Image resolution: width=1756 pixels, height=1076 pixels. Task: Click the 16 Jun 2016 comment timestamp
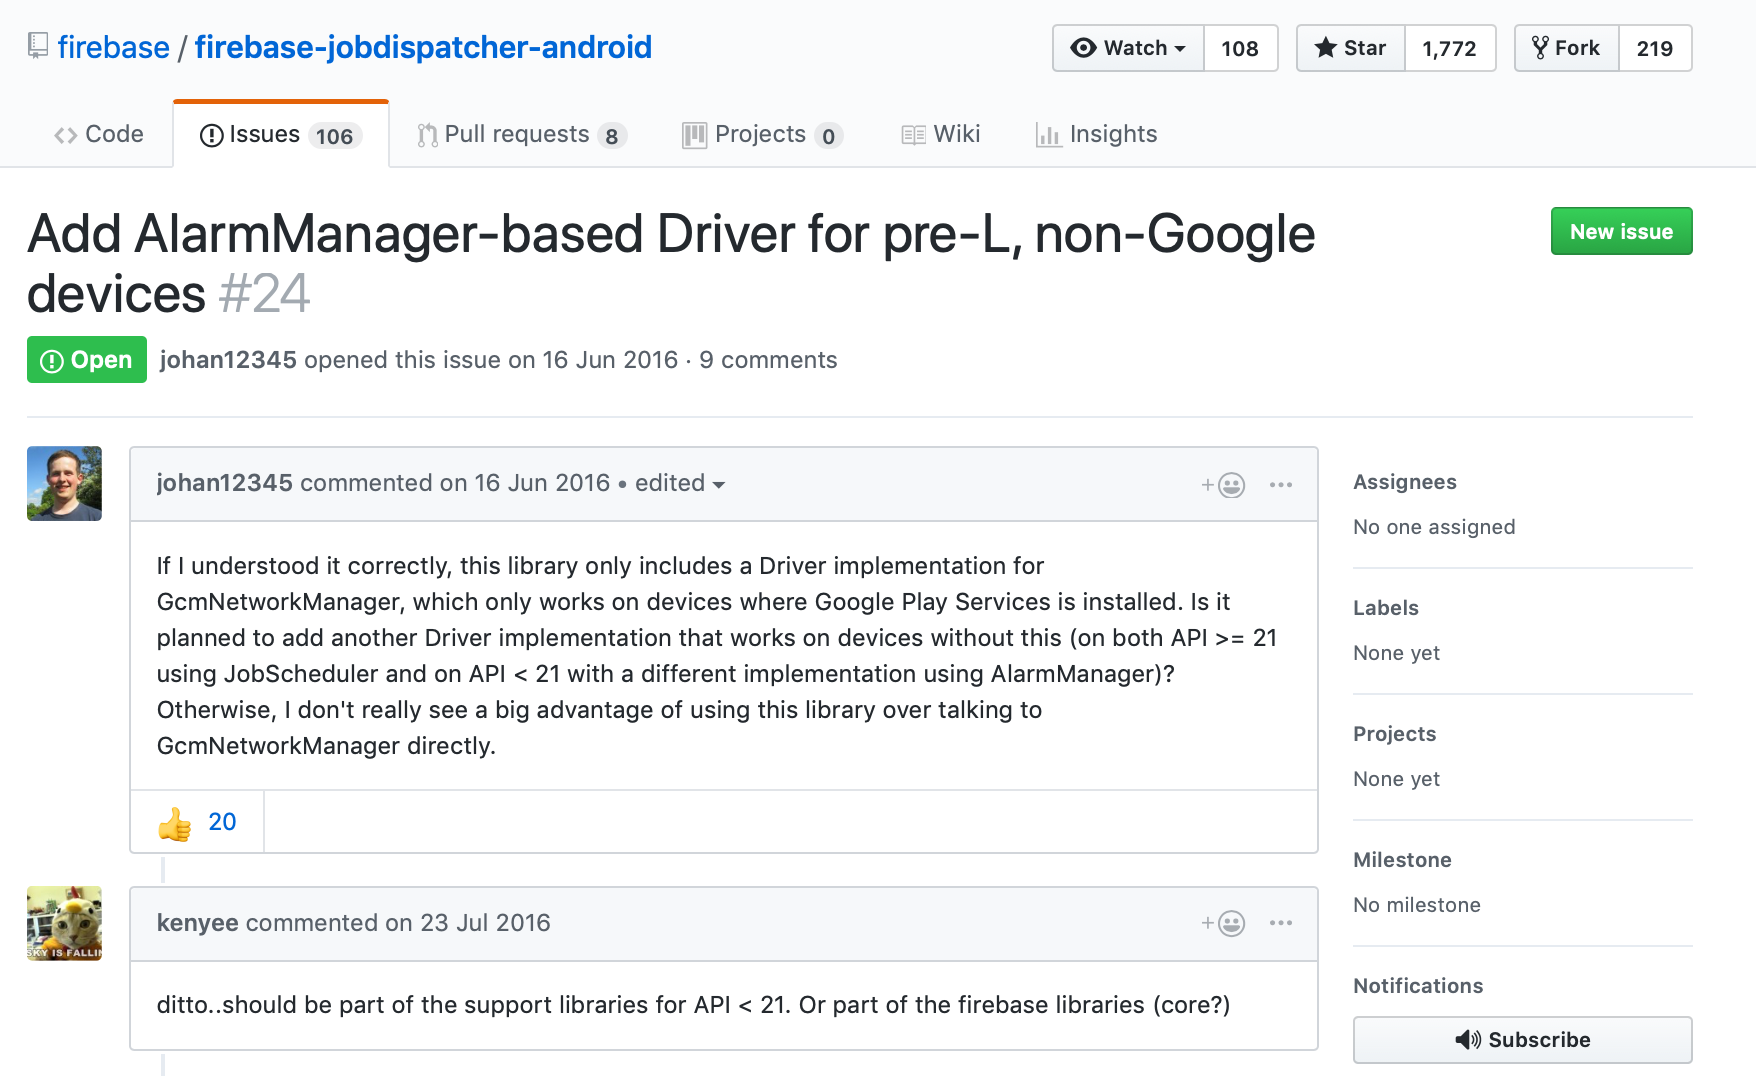point(542,483)
